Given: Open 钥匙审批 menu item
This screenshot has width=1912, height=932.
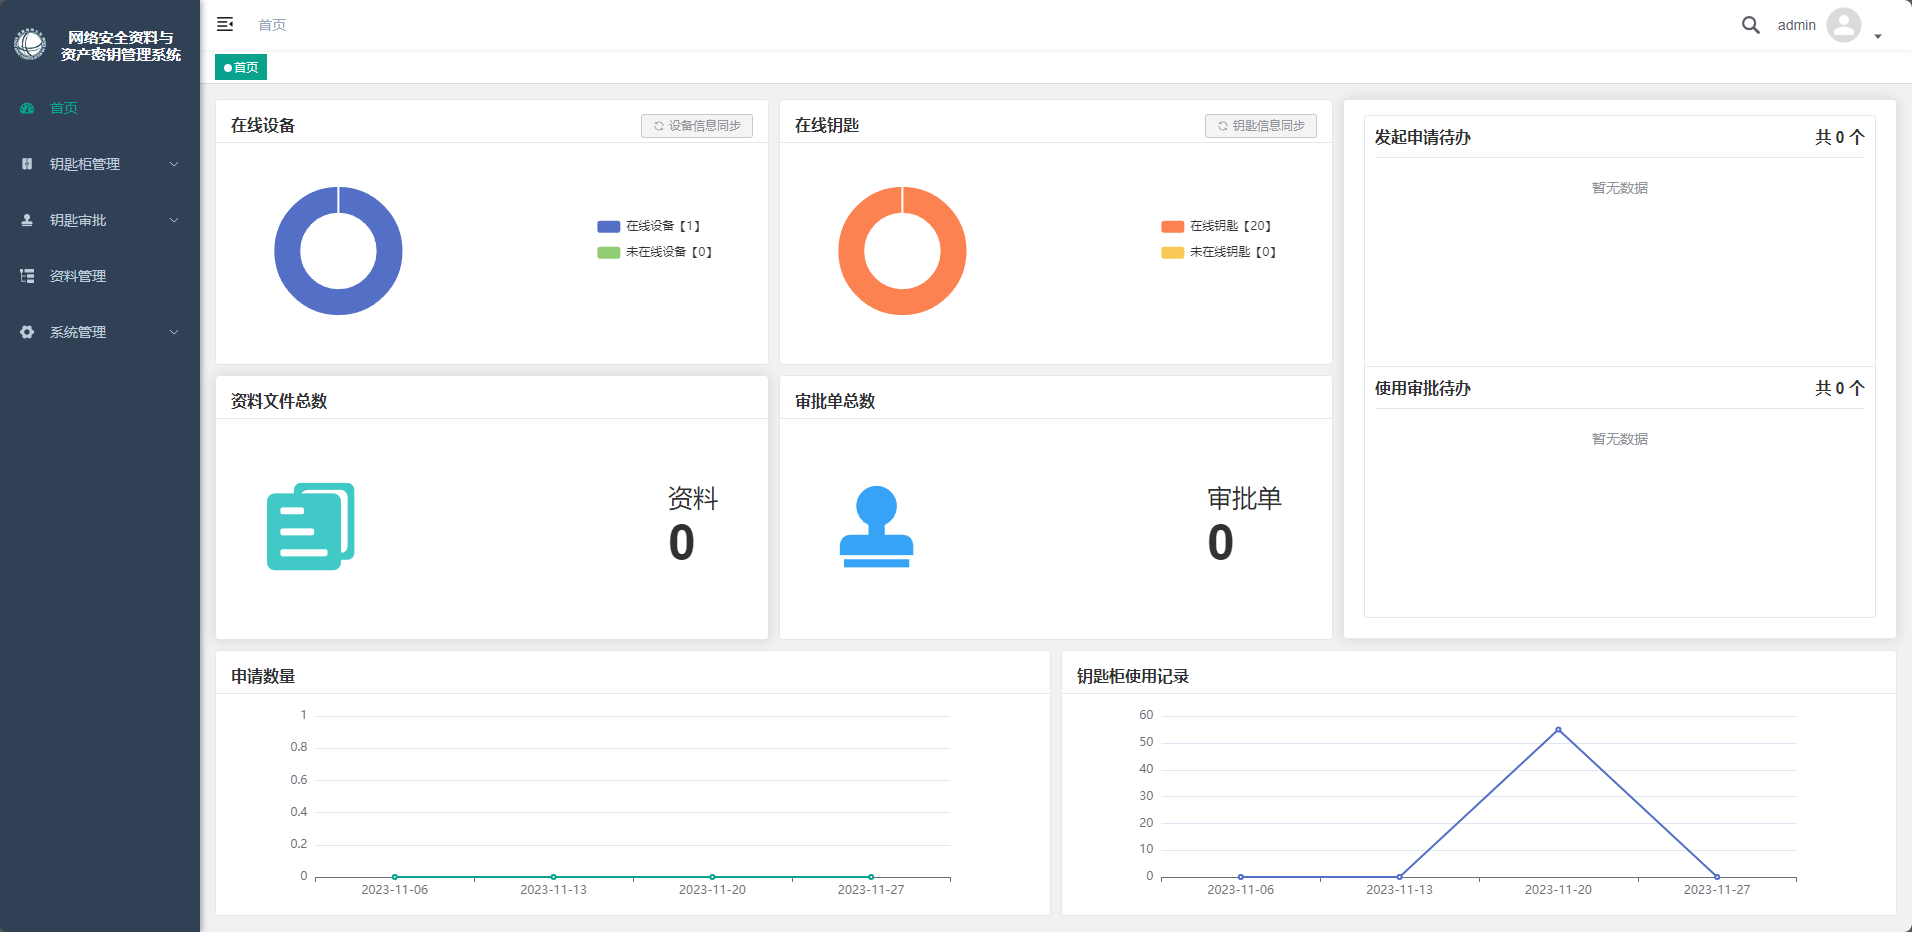Looking at the screenshot, I should tap(100, 220).
